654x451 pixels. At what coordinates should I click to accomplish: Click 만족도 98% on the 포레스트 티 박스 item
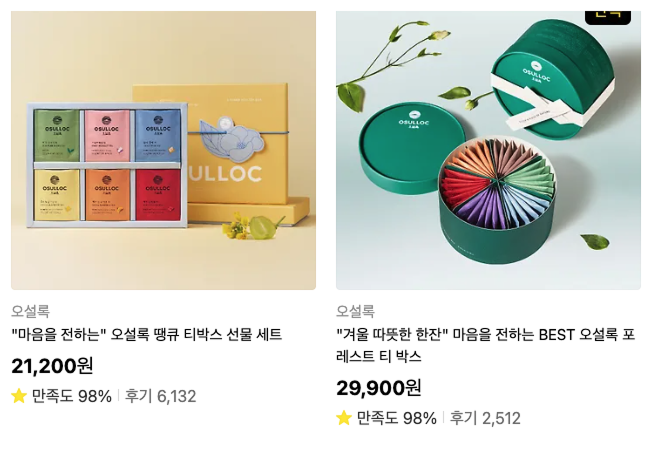click(397, 418)
